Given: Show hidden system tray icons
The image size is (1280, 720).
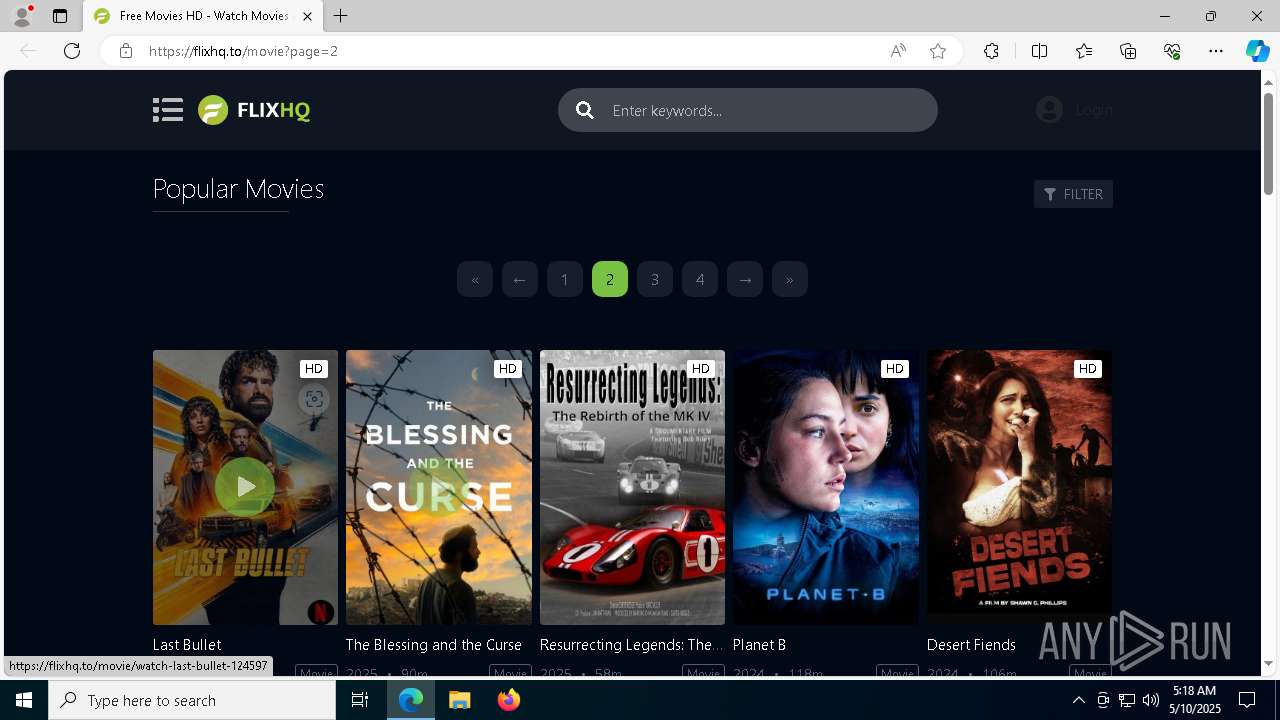Looking at the screenshot, I should pyautogui.click(x=1079, y=700).
